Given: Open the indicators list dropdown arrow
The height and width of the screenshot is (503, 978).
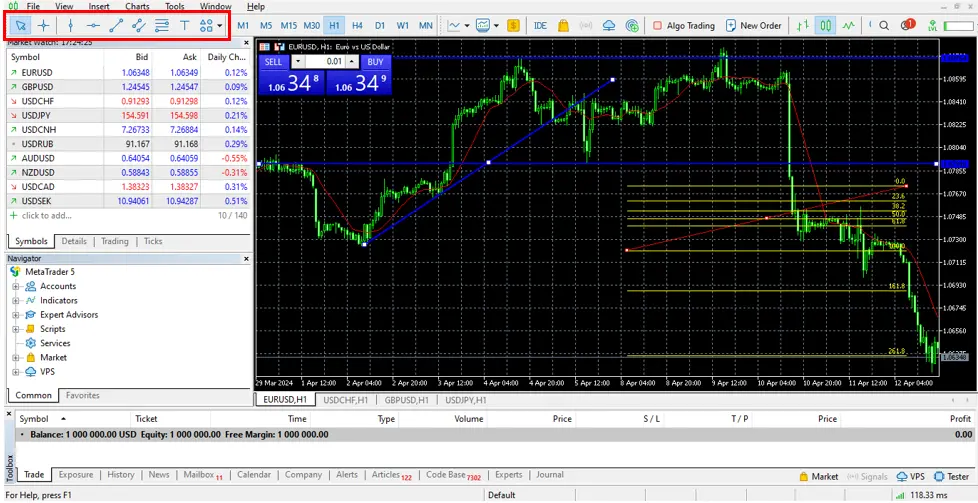Looking at the screenshot, I should click(x=467, y=26).
